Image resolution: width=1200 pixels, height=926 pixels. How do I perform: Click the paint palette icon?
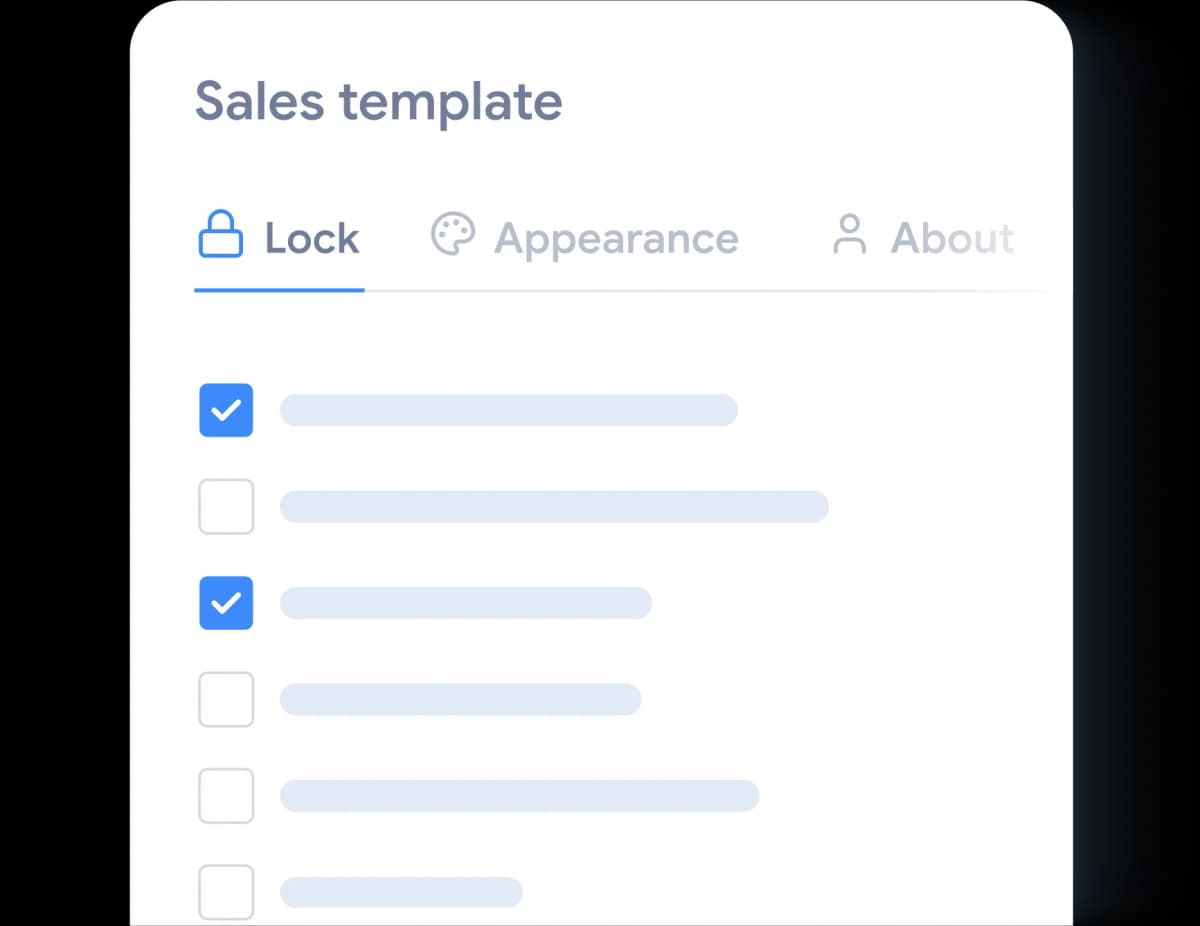point(453,235)
